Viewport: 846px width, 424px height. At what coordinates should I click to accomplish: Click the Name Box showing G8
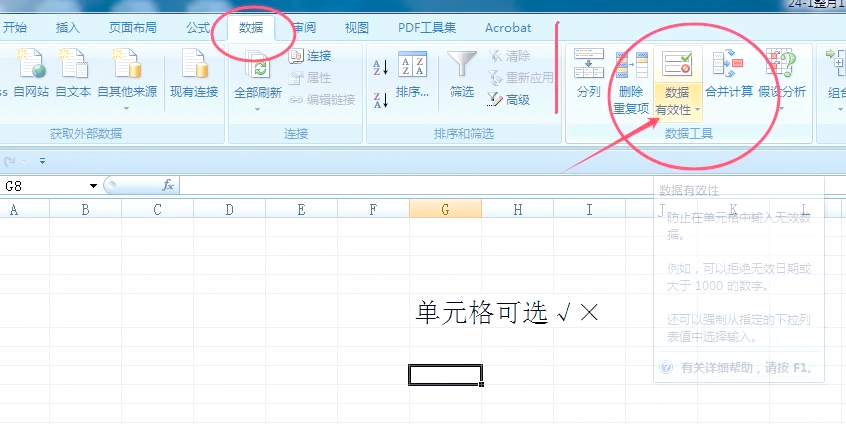(x=45, y=186)
